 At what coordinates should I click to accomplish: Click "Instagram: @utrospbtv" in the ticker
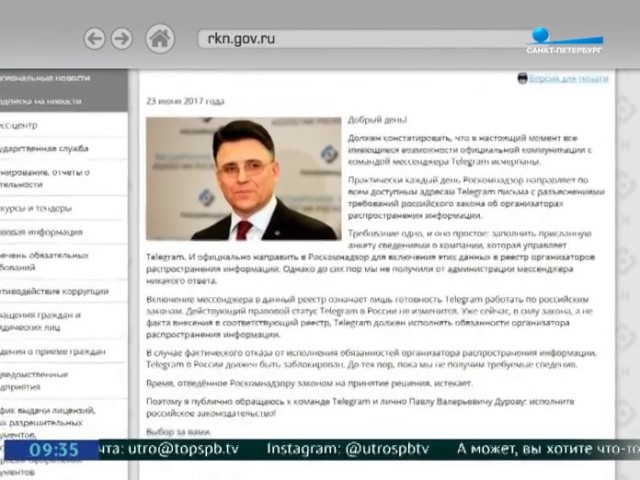(x=348, y=449)
